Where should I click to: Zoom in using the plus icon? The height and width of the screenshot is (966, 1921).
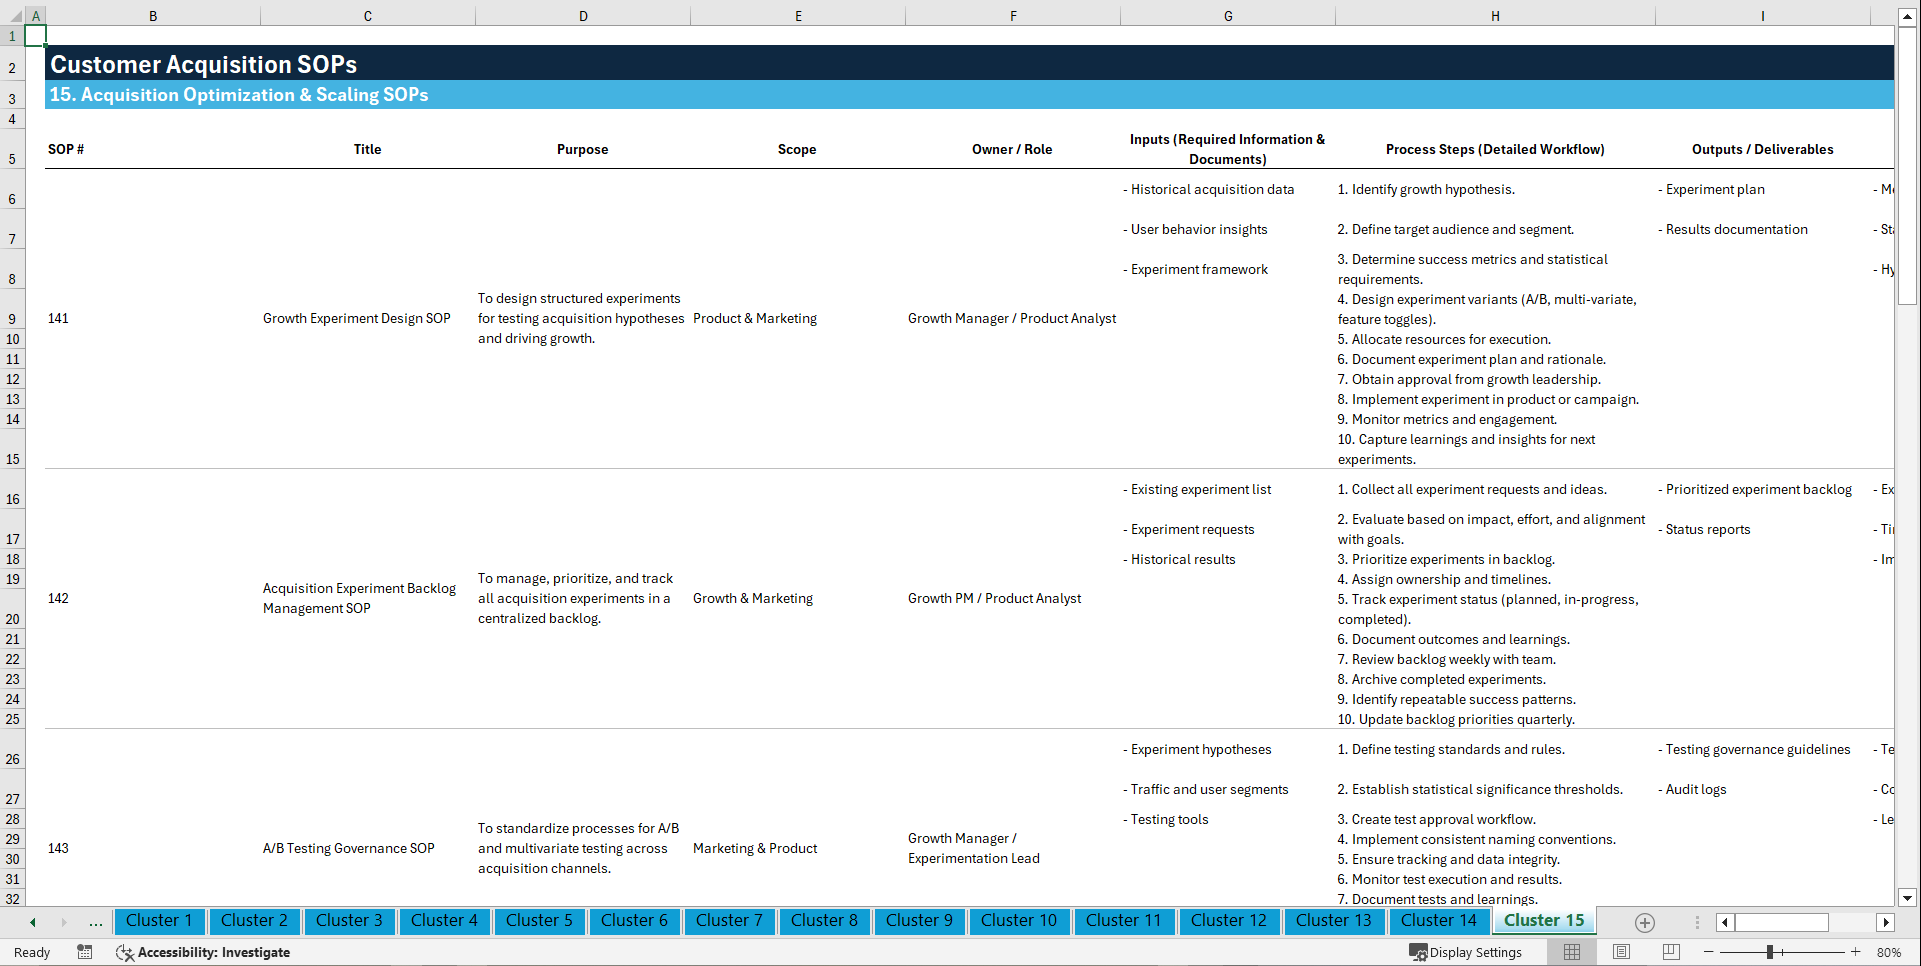click(x=1857, y=952)
